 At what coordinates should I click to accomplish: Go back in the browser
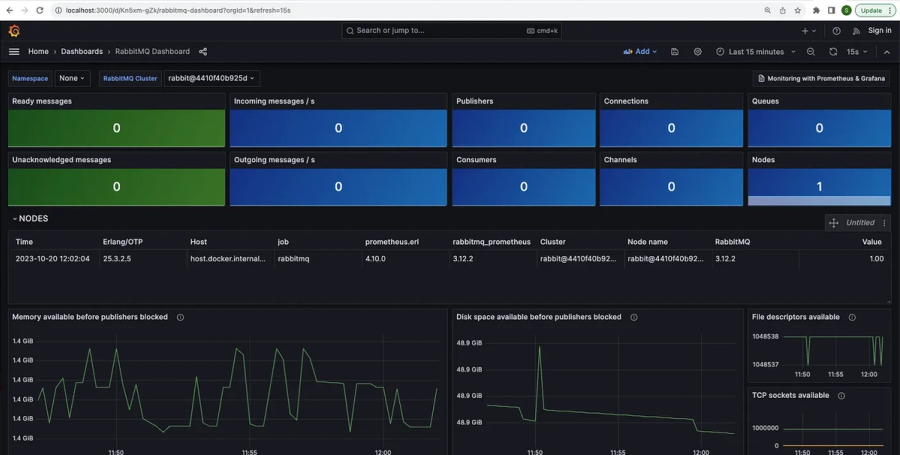10,10
